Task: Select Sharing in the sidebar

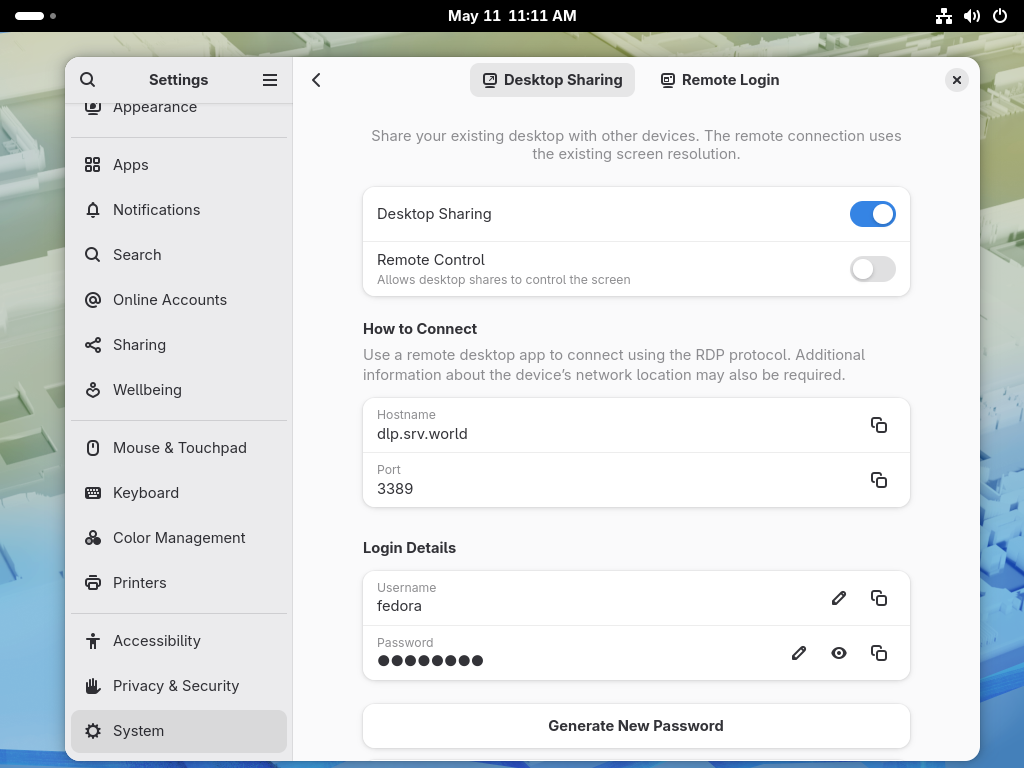Action: click(x=179, y=345)
